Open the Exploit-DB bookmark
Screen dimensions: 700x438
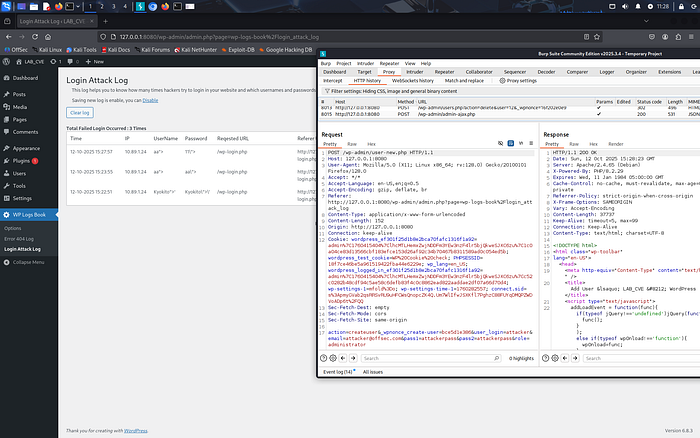(238, 50)
